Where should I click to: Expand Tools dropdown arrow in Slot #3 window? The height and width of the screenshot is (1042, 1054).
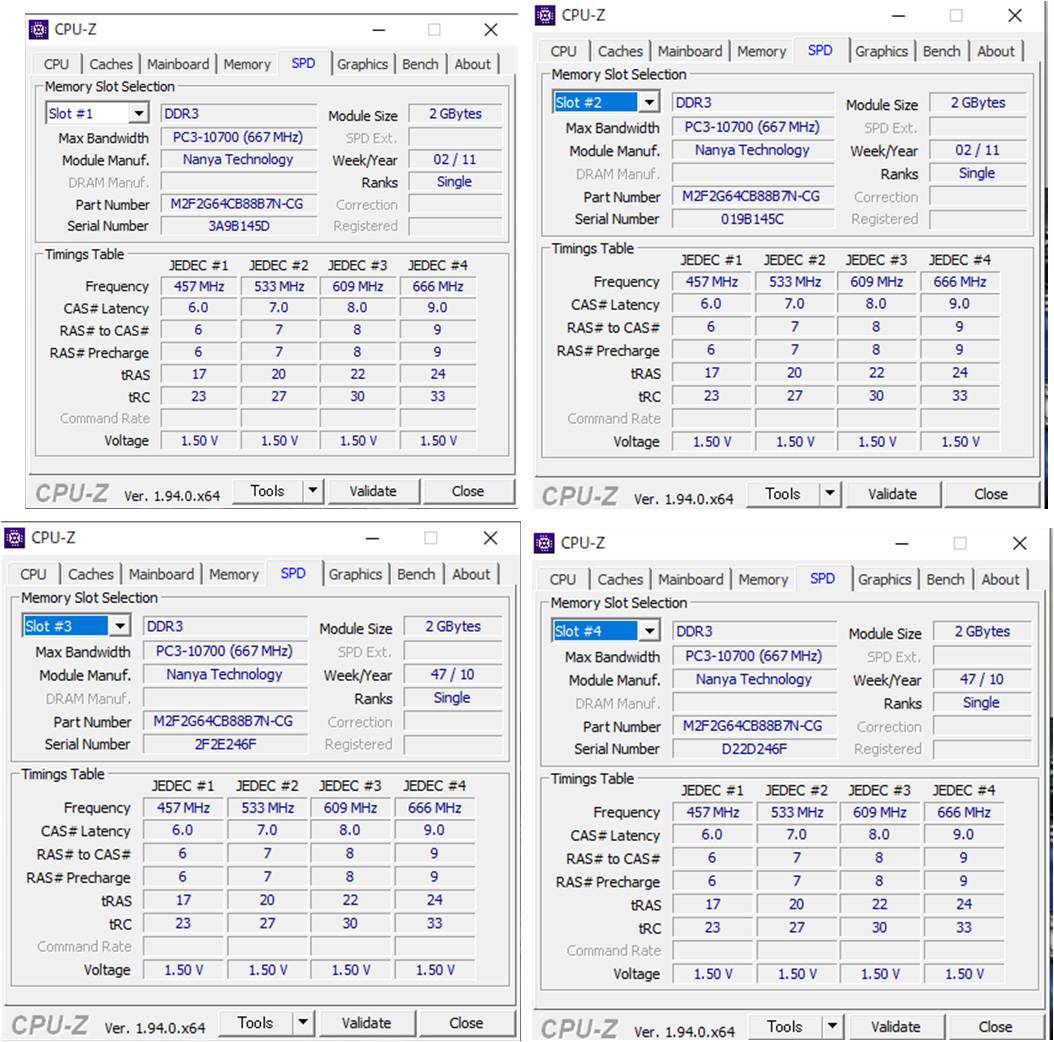[x=303, y=1023]
